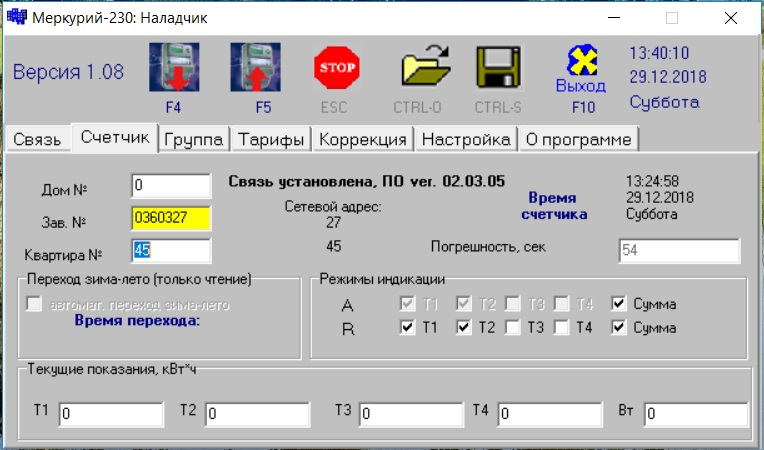Close the Меркурий-230 window

730,18
